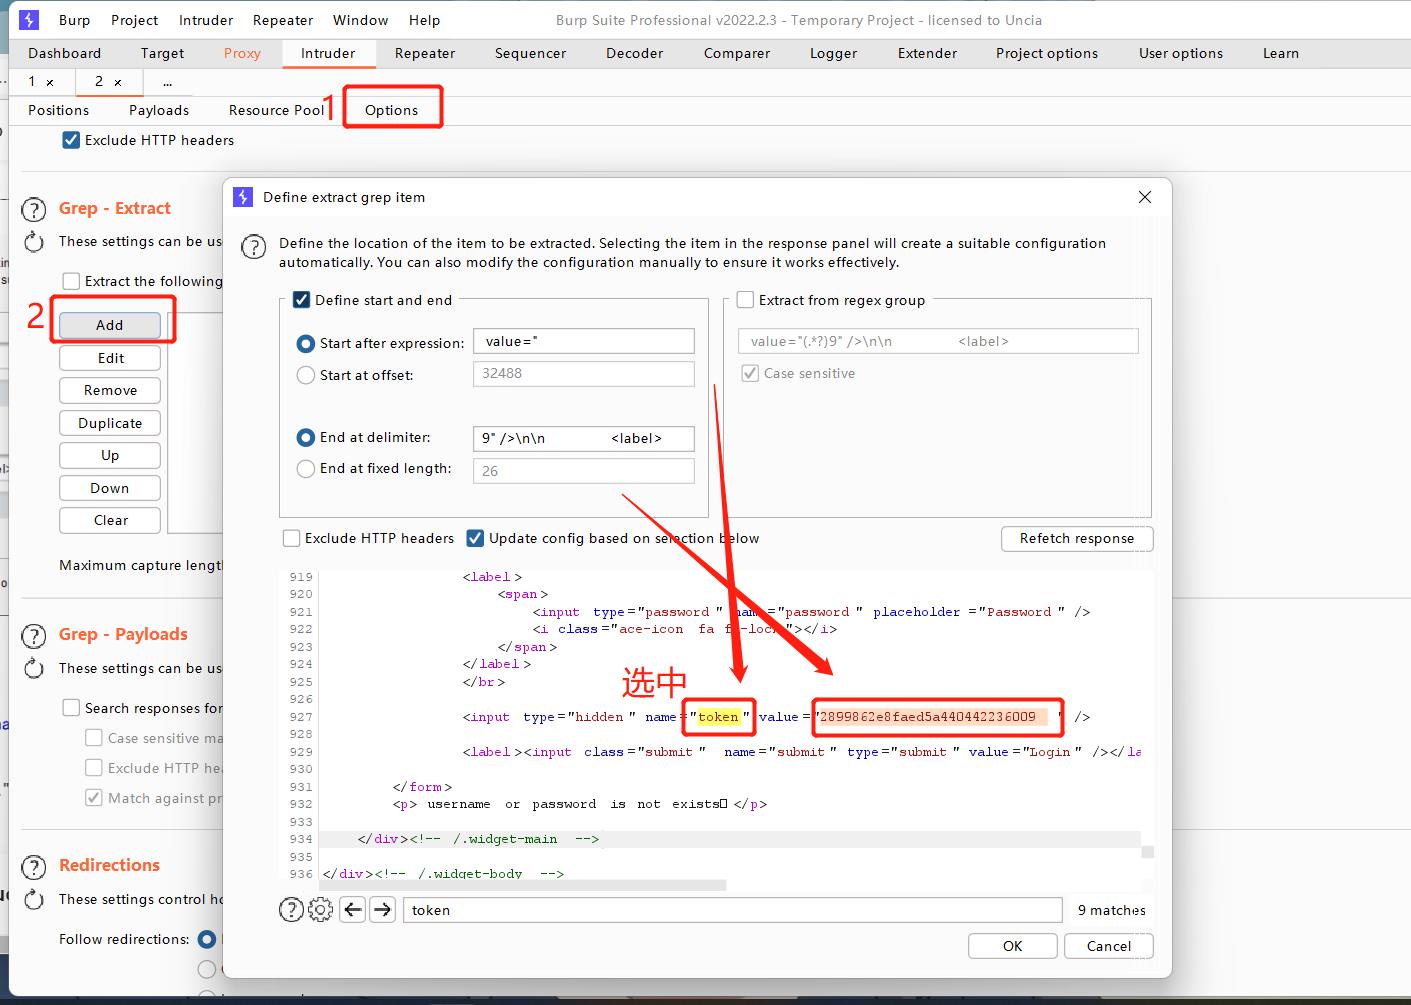Confirm dialog with OK button

click(x=1012, y=946)
